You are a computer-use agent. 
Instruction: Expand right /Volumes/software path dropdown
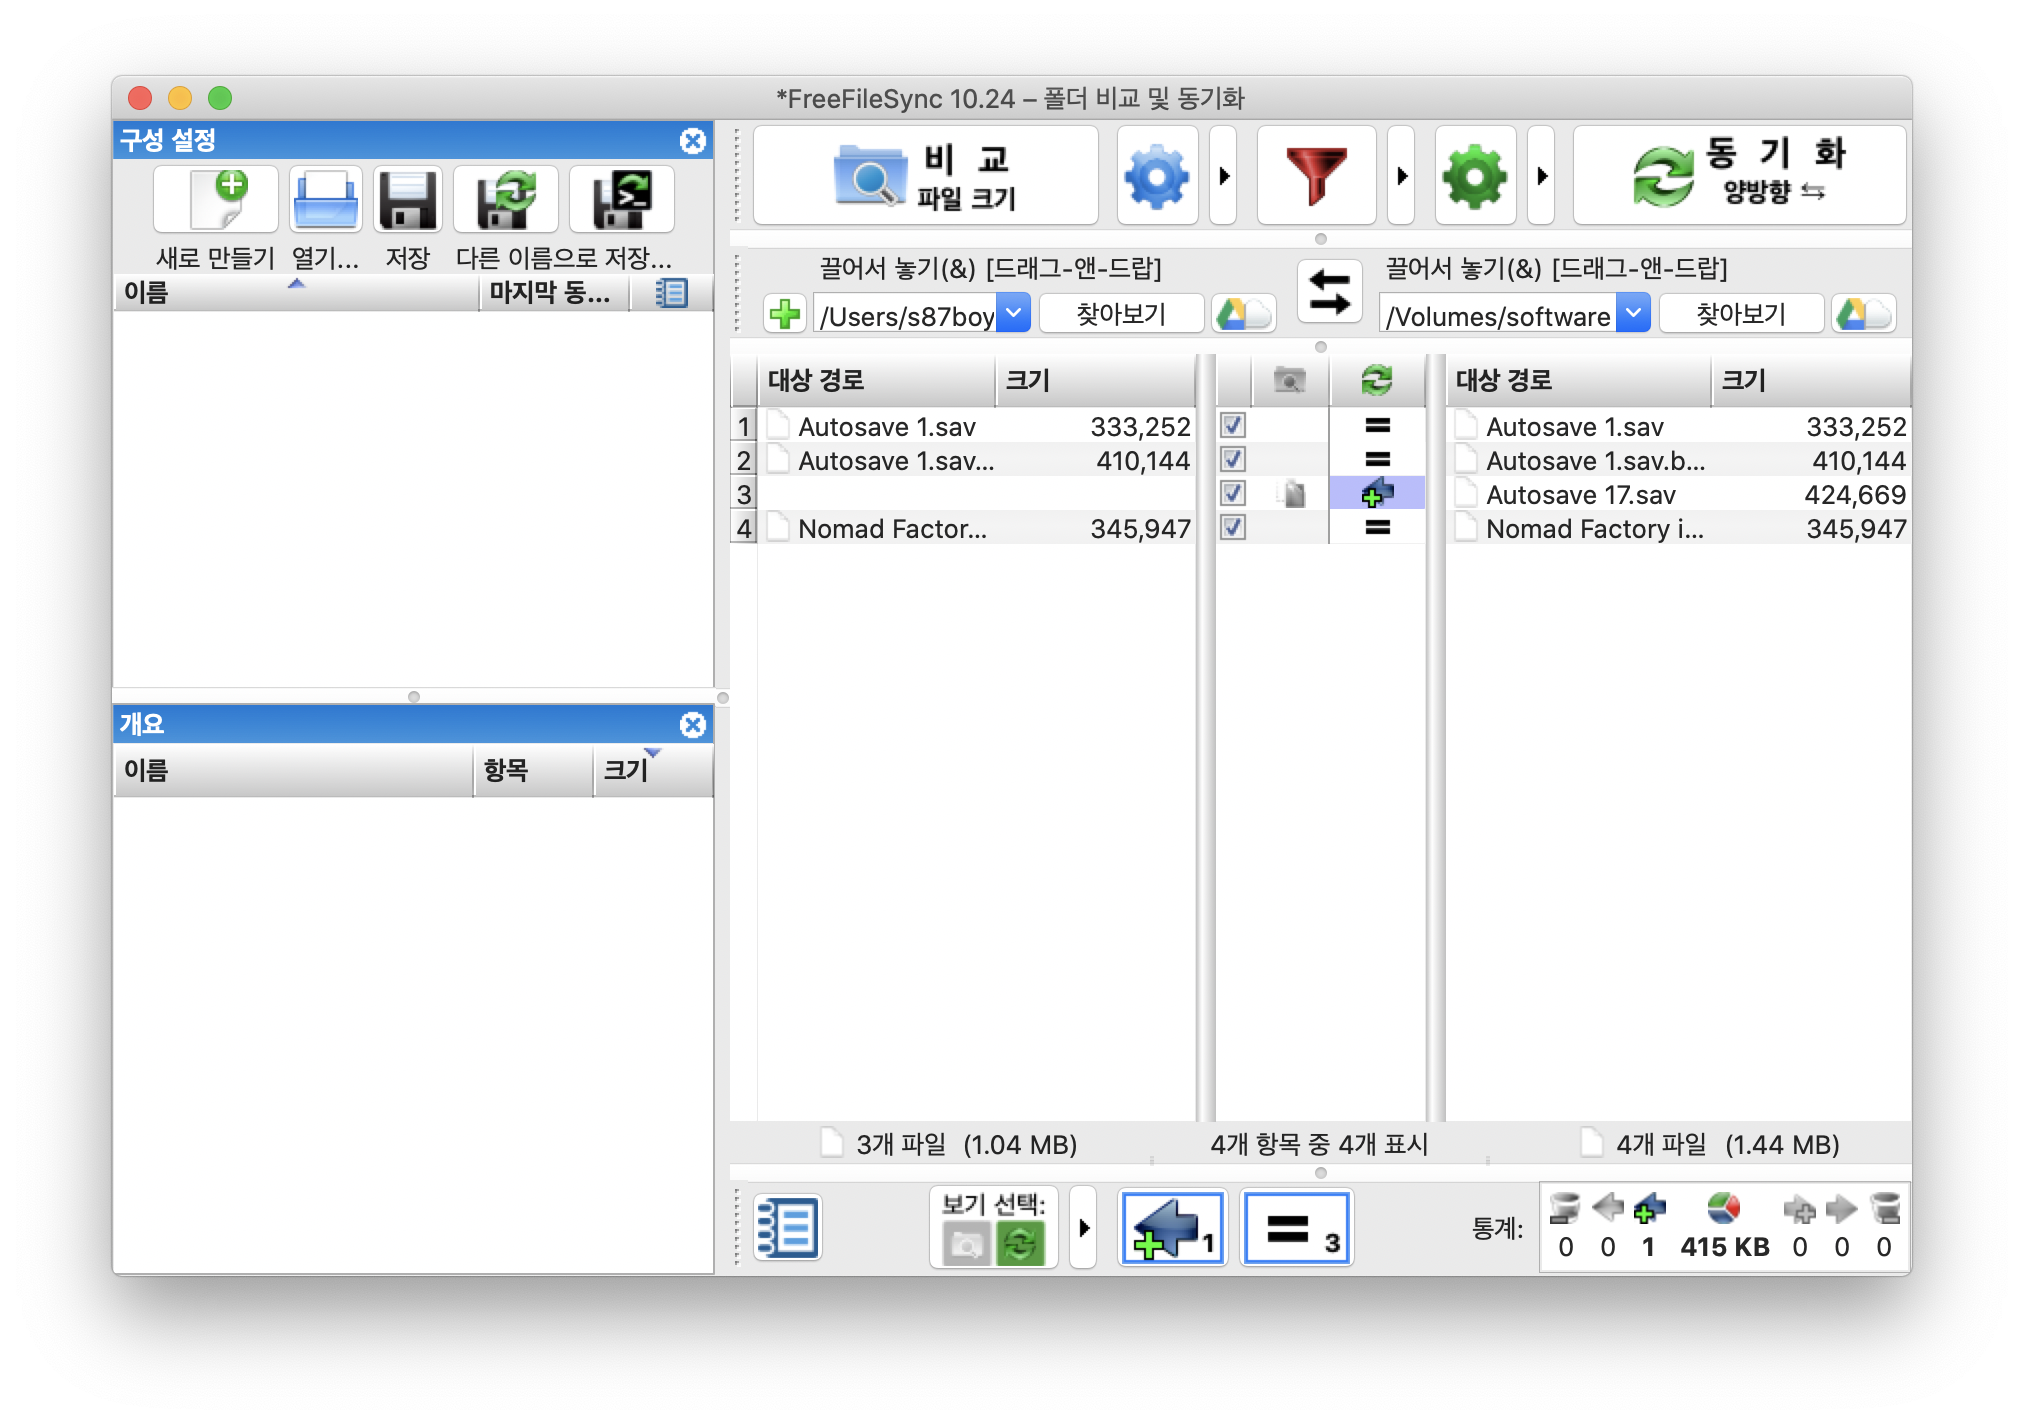click(x=1633, y=313)
